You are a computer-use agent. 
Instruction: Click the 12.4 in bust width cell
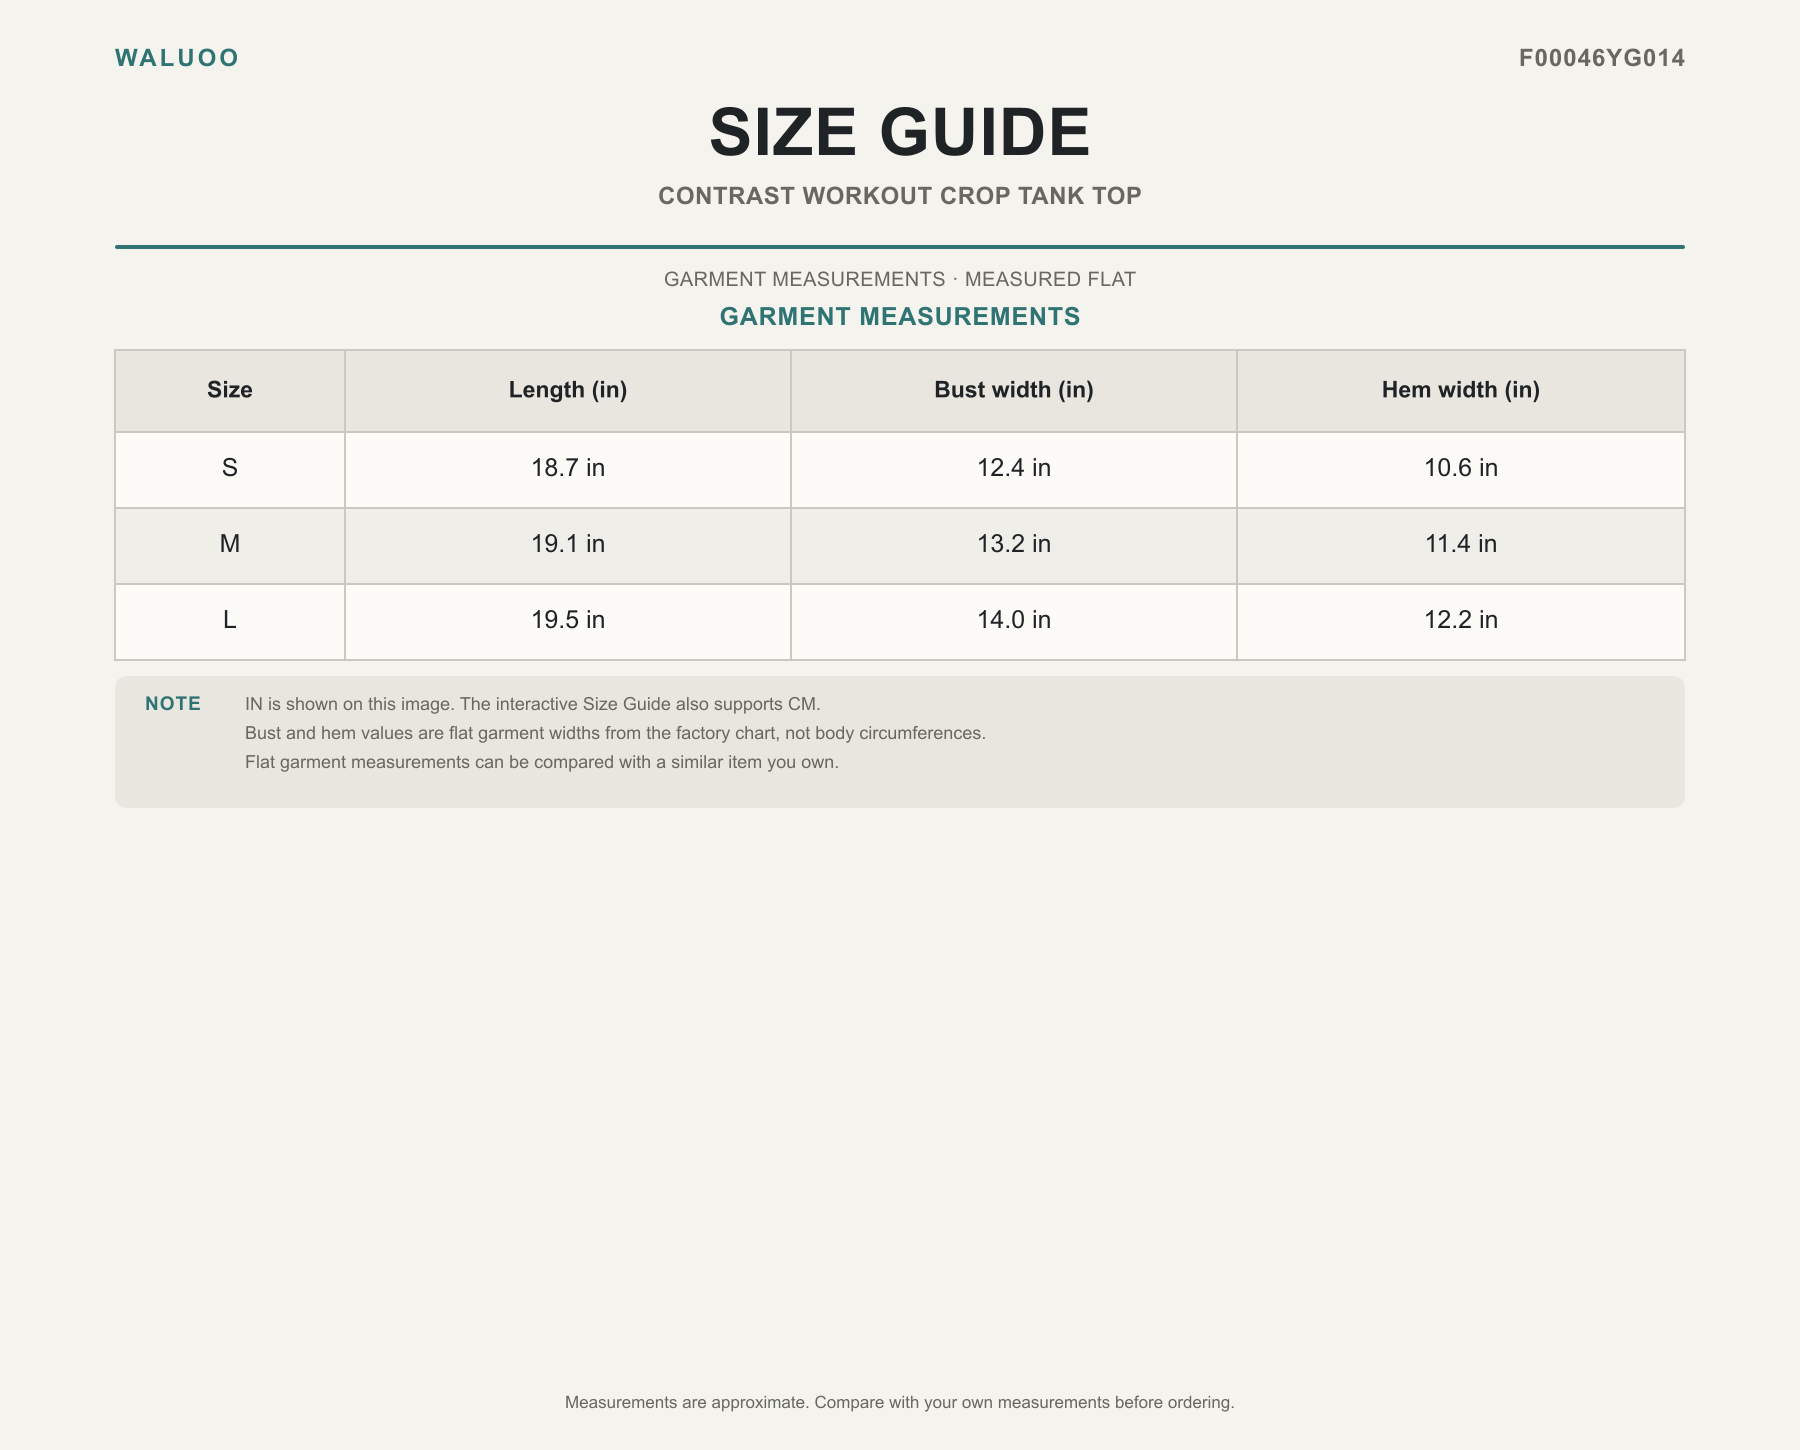point(1014,468)
